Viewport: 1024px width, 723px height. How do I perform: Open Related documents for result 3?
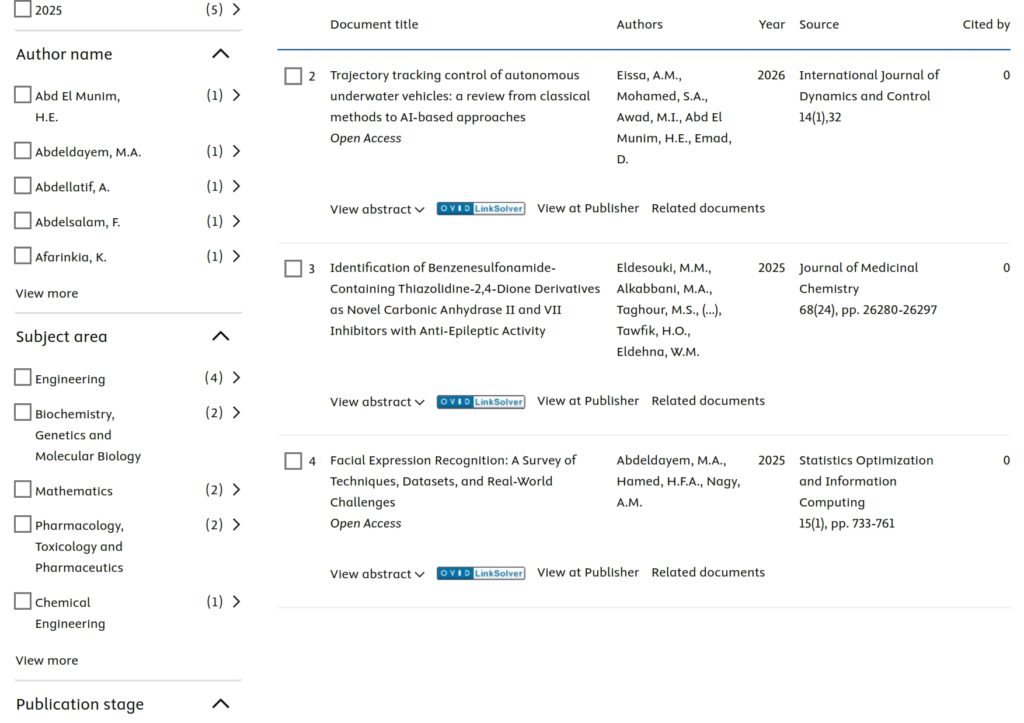[707, 401]
